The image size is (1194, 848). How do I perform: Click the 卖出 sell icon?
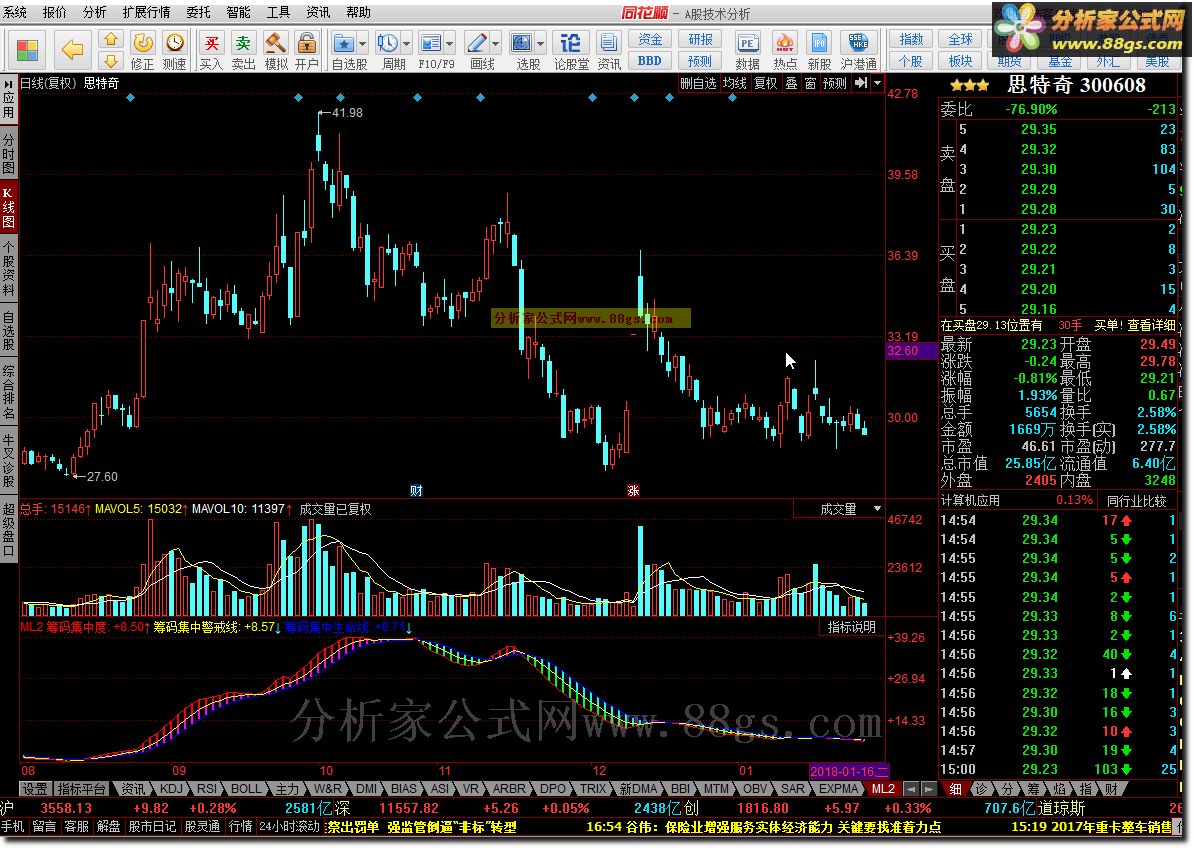(x=243, y=51)
